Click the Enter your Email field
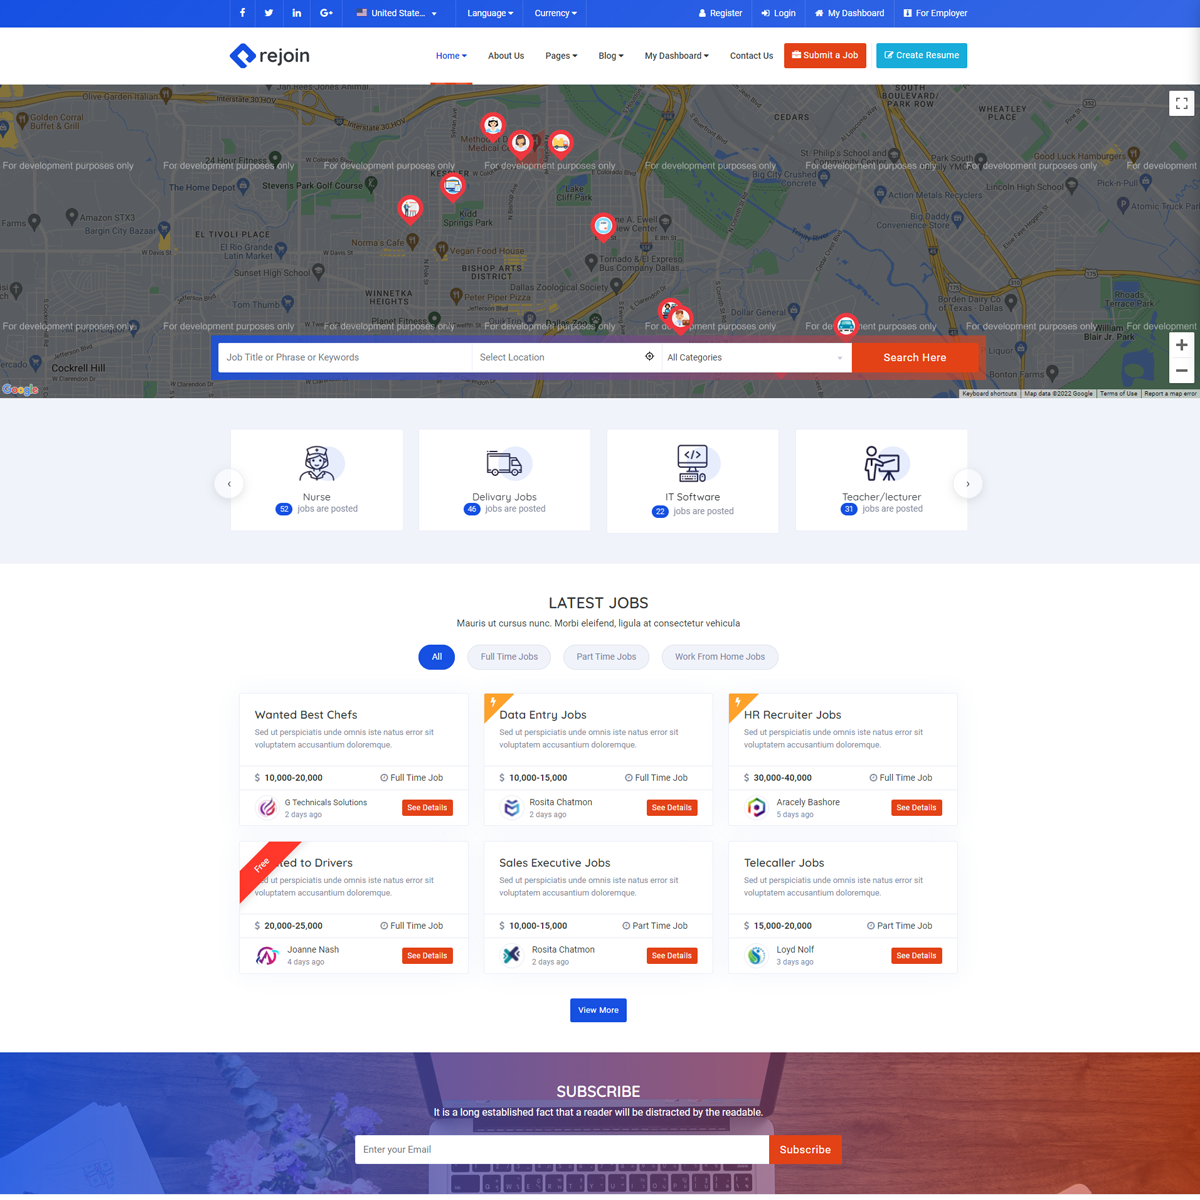This screenshot has width=1200, height=1200. pos(561,1150)
